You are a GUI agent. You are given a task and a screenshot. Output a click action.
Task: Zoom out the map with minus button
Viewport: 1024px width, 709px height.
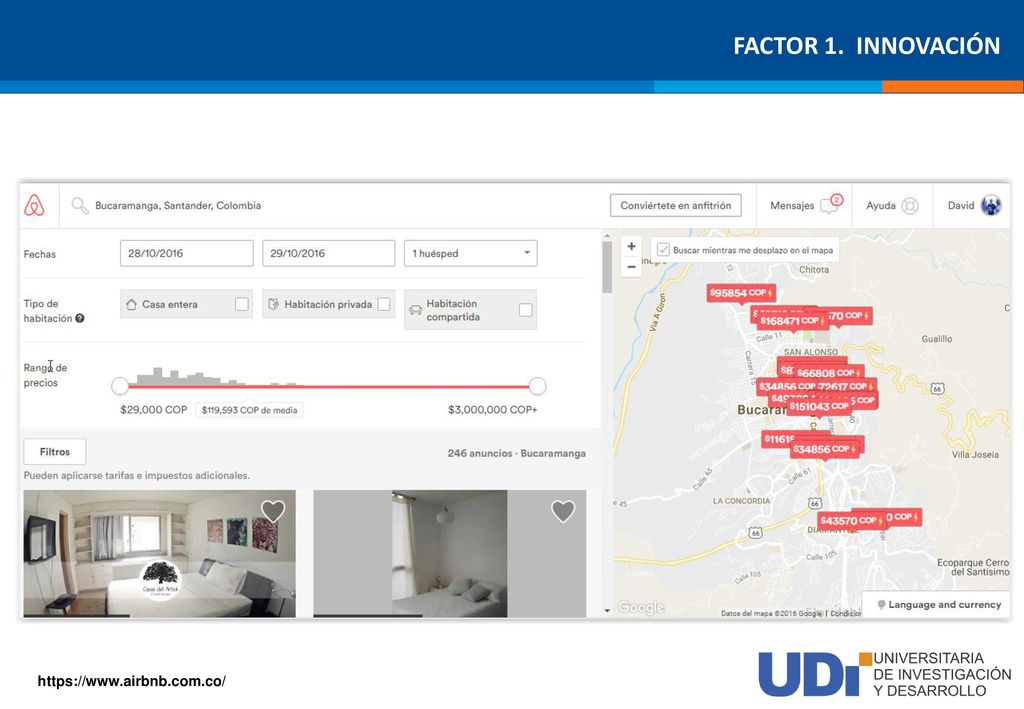coord(632,266)
